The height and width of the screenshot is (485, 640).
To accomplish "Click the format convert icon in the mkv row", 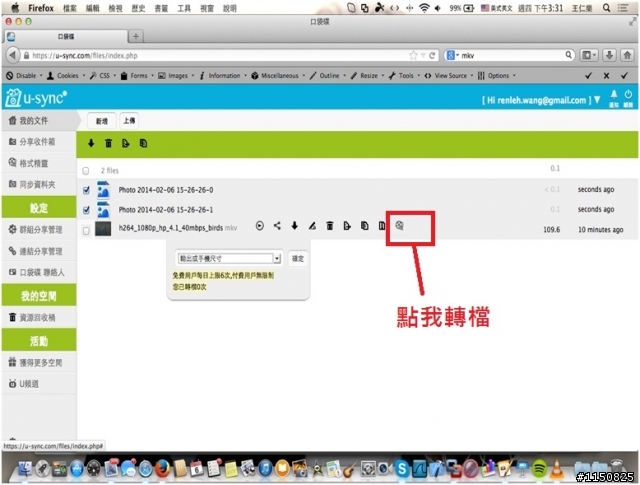I will (x=399, y=225).
